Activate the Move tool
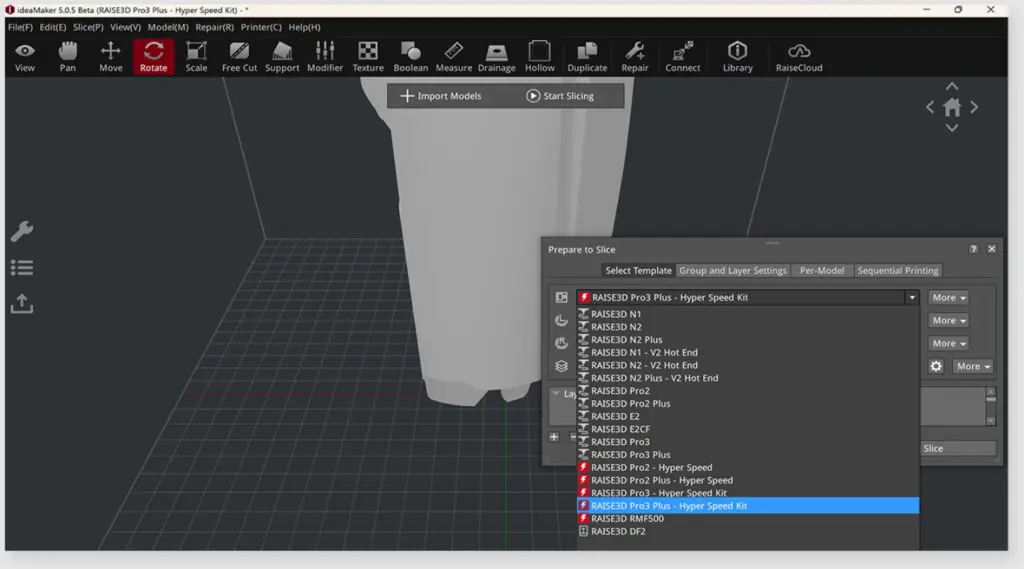Viewport: 1024px width, 569px height. [x=111, y=57]
